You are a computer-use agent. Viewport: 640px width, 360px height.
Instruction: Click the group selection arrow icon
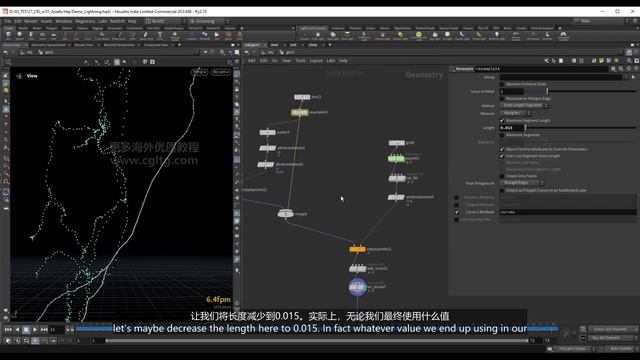[x=633, y=77]
